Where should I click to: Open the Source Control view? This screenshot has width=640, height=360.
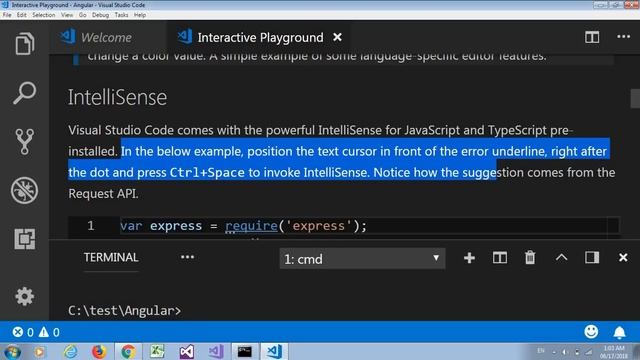pyautogui.click(x=24, y=142)
